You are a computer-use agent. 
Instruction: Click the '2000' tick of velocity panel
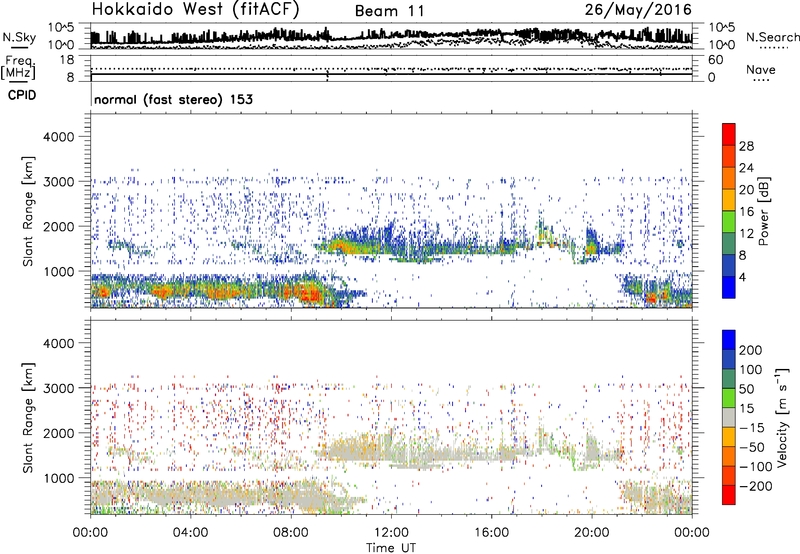(x=59, y=433)
